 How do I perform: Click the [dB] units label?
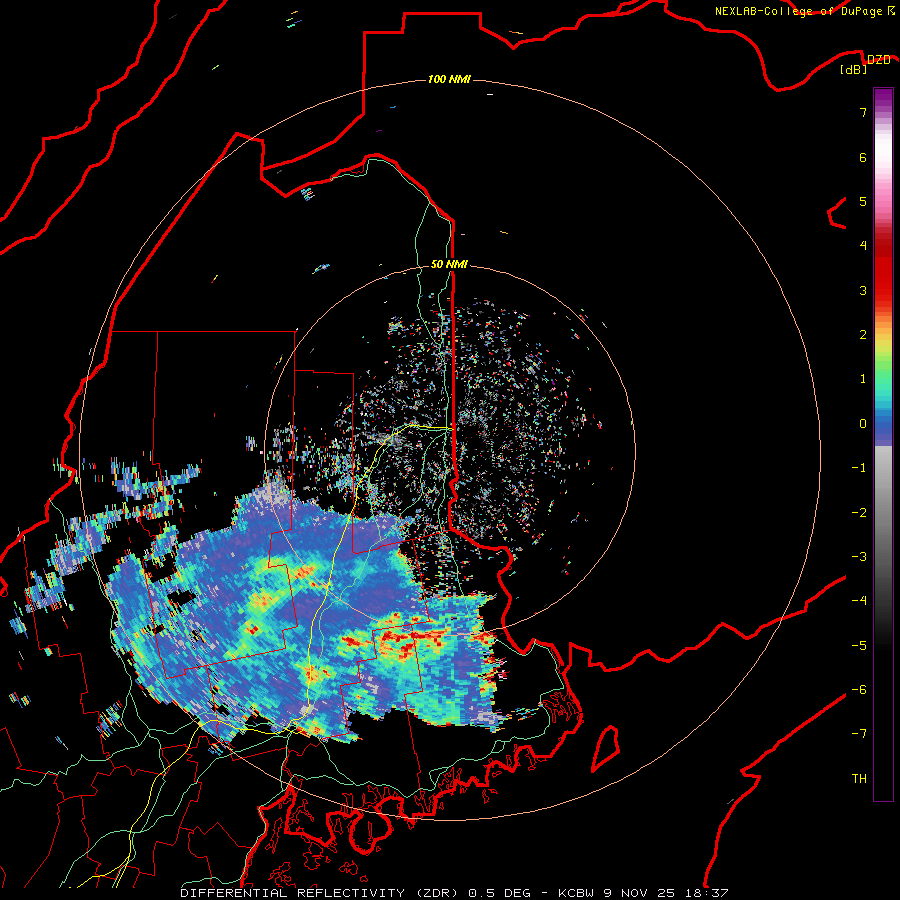click(x=854, y=70)
